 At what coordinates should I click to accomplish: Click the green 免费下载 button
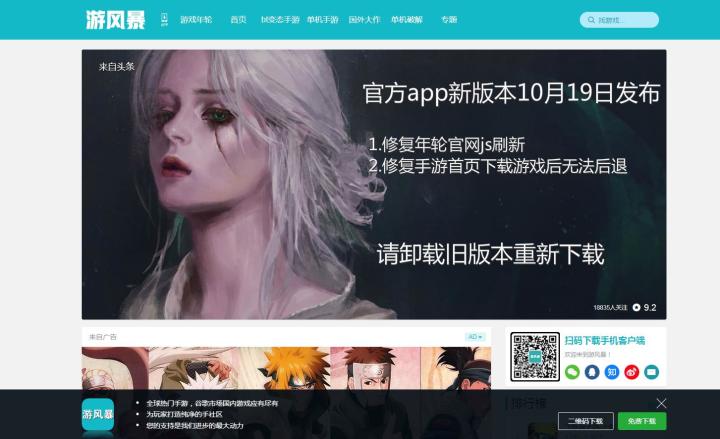tap(642, 421)
